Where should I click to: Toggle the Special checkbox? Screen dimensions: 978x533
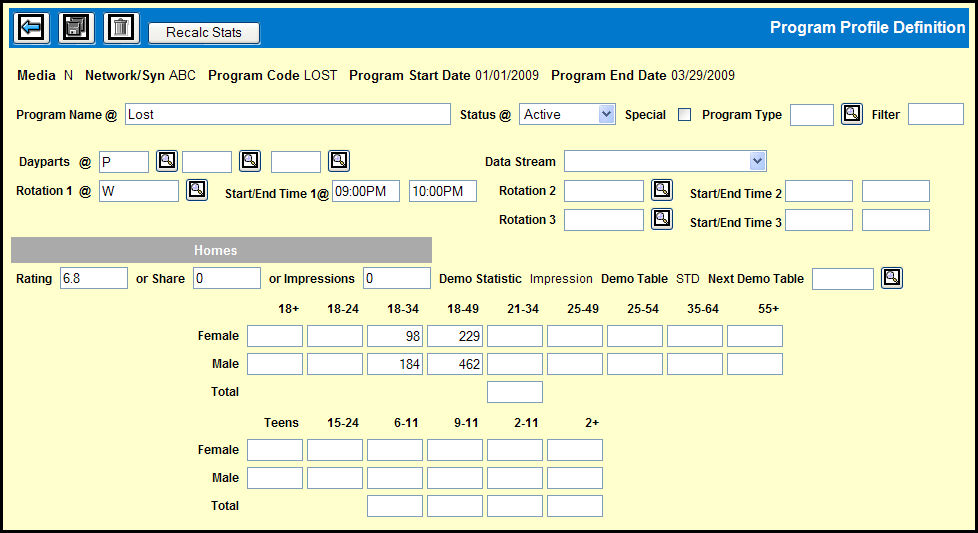coord(684,115)
